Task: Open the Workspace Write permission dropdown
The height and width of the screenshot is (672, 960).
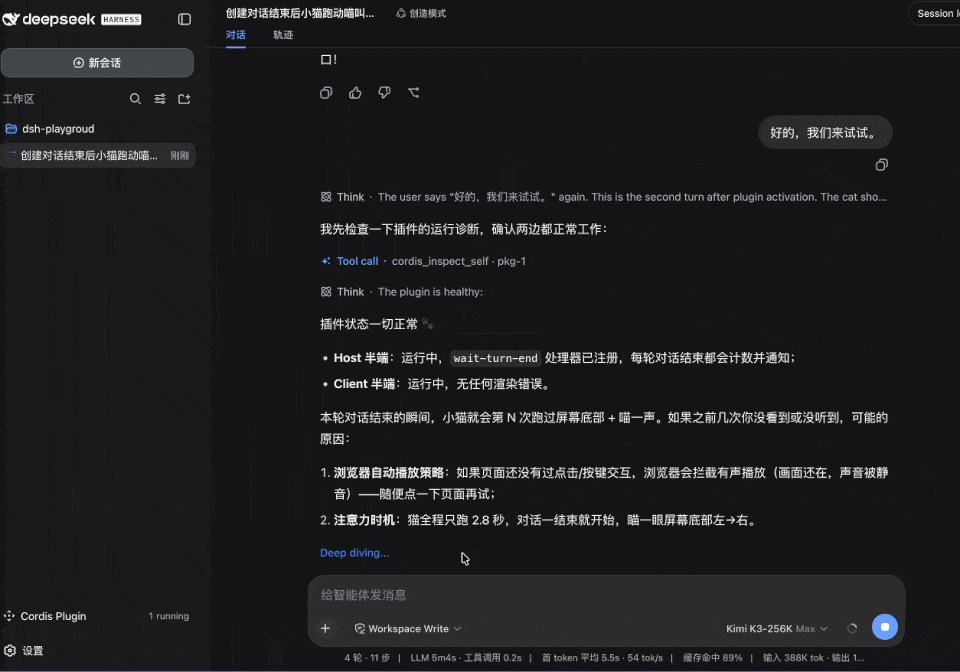Action: click(x=408, y=629)
